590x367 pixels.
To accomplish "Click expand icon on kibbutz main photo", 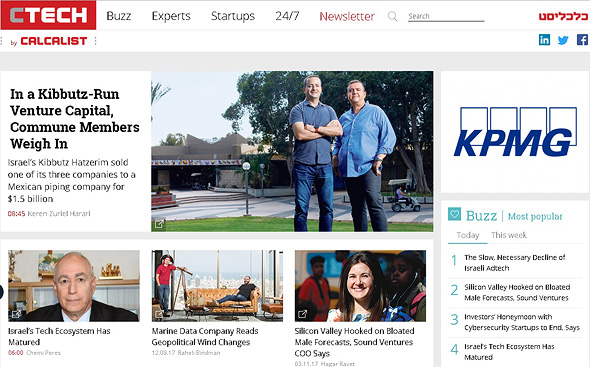I will (160, 224).
